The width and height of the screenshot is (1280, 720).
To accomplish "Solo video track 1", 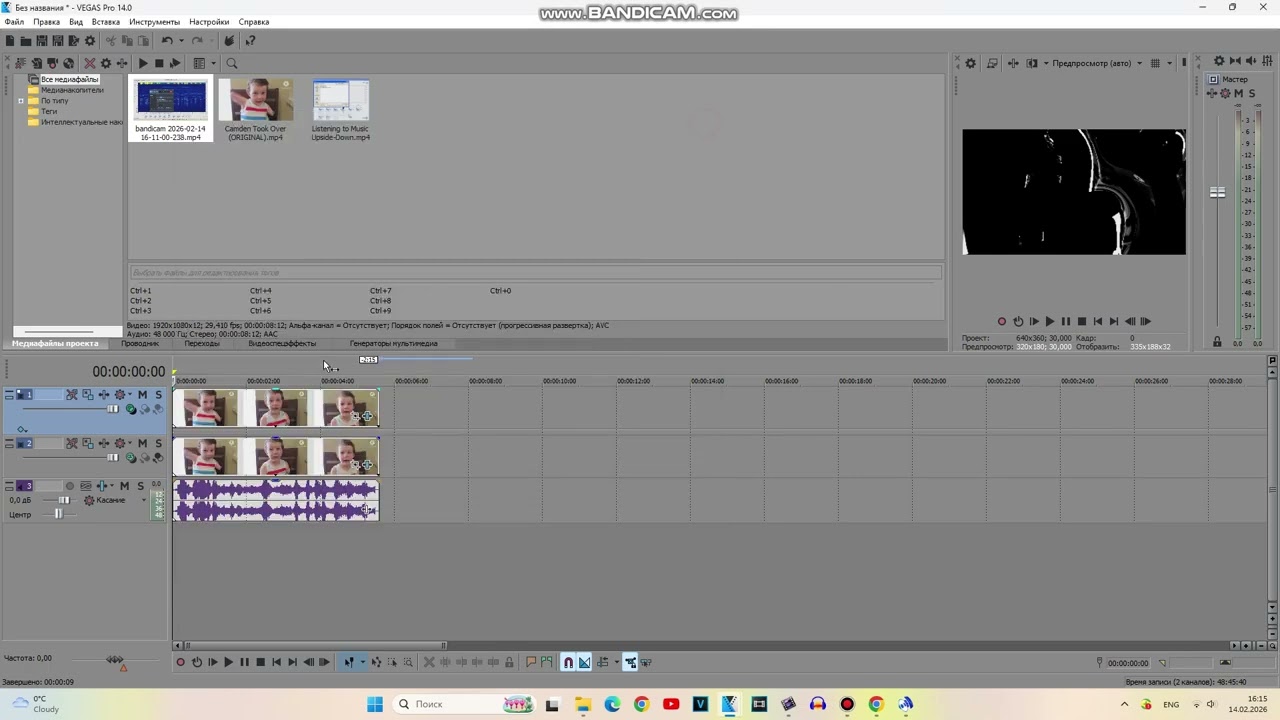I will click(x=158, y=394).
